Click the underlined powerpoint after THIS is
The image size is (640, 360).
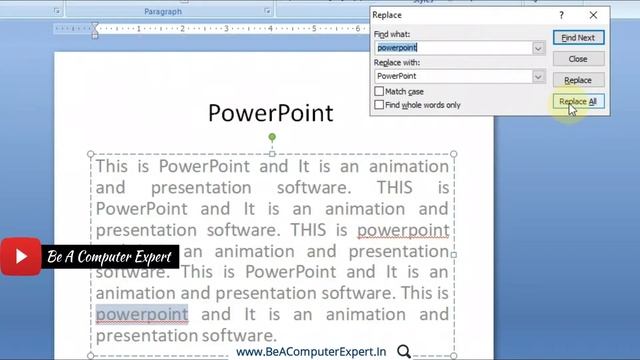click(403, 230)
